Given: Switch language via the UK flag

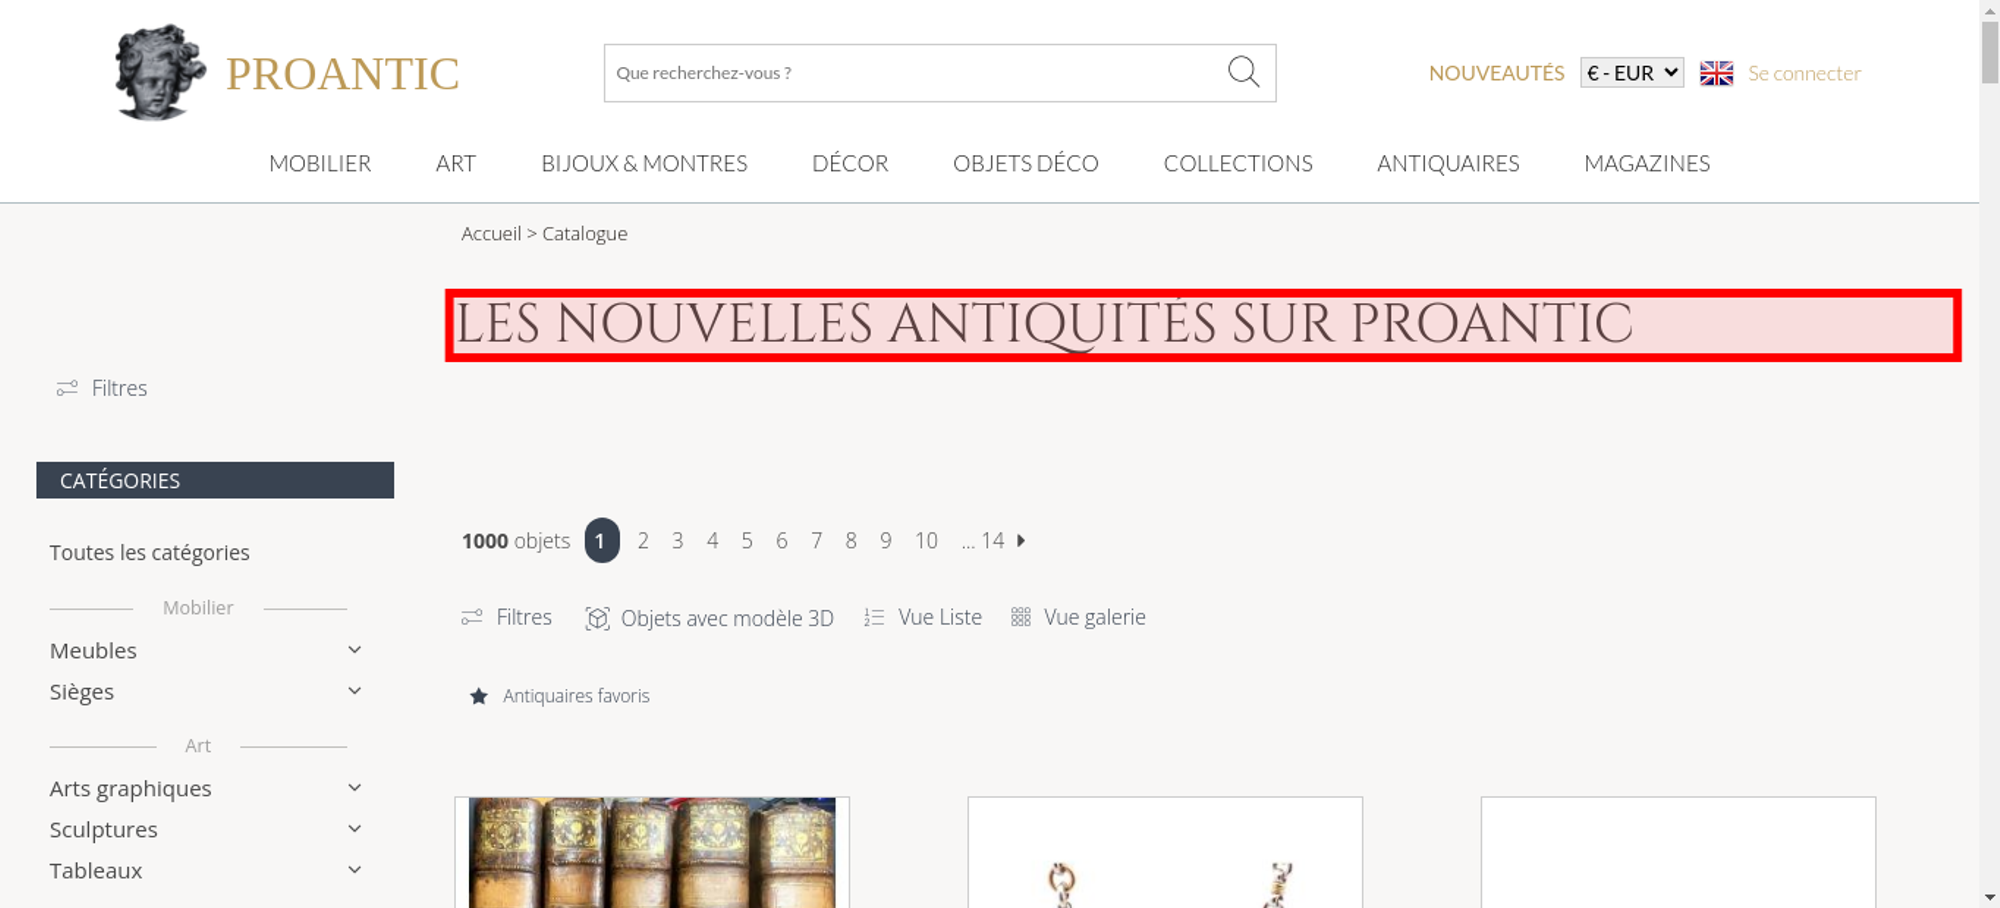Looking at the screenshot, I should pos(1716,73).
